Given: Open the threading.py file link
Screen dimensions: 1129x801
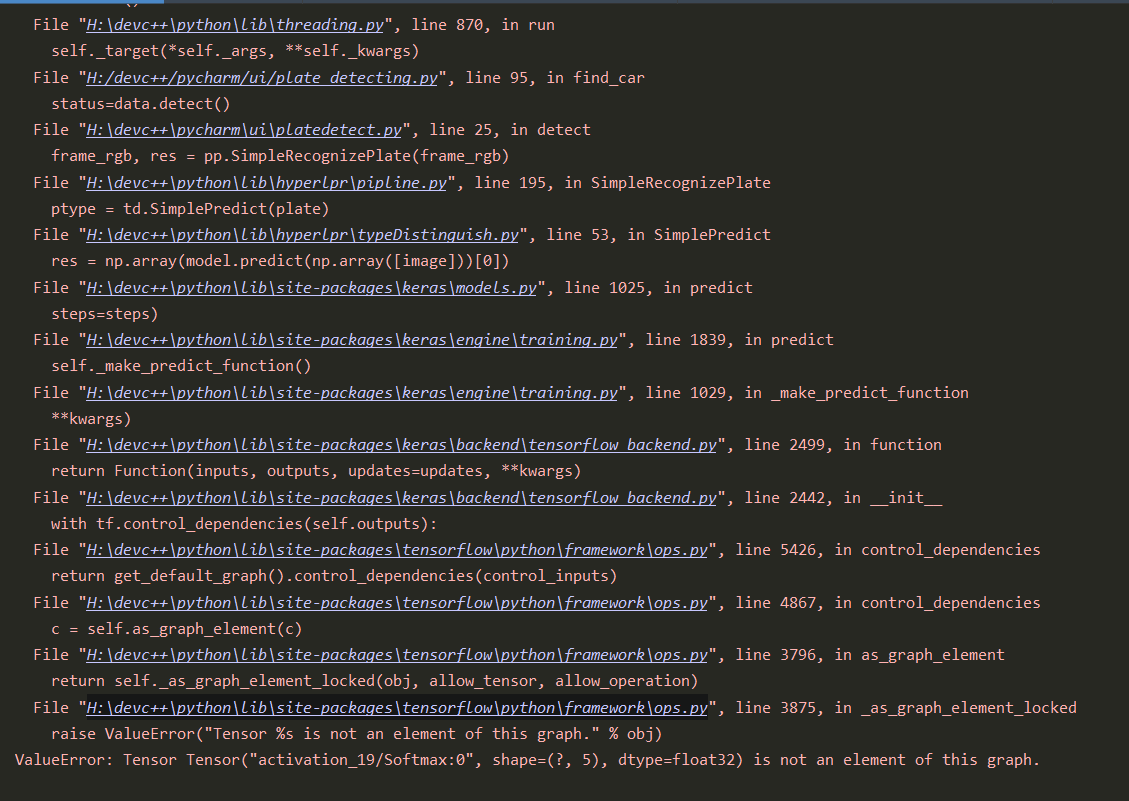Looking at the screenshot, I should [235, 25].
